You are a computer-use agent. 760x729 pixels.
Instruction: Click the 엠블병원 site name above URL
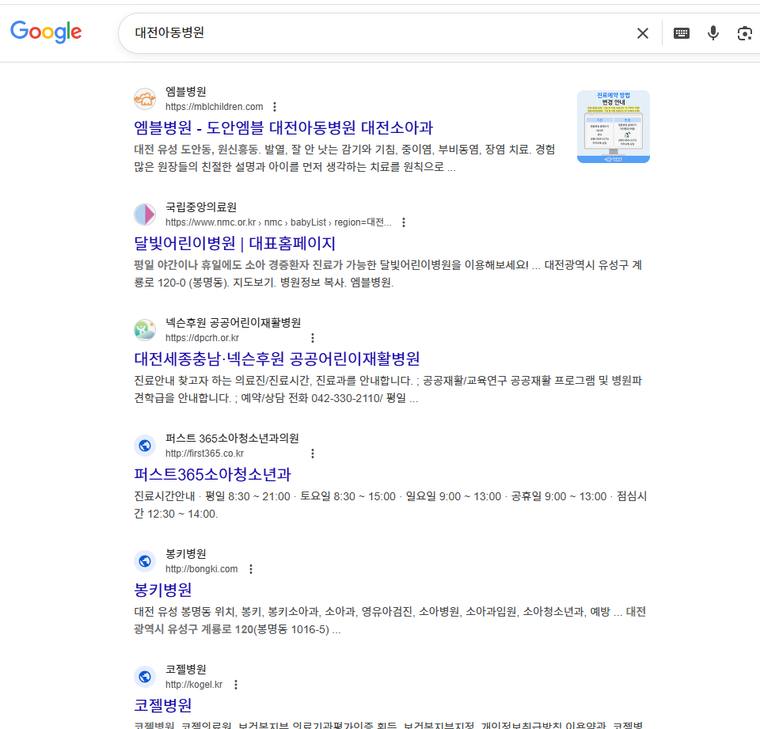pyautogui.click(x=186, y=92)
